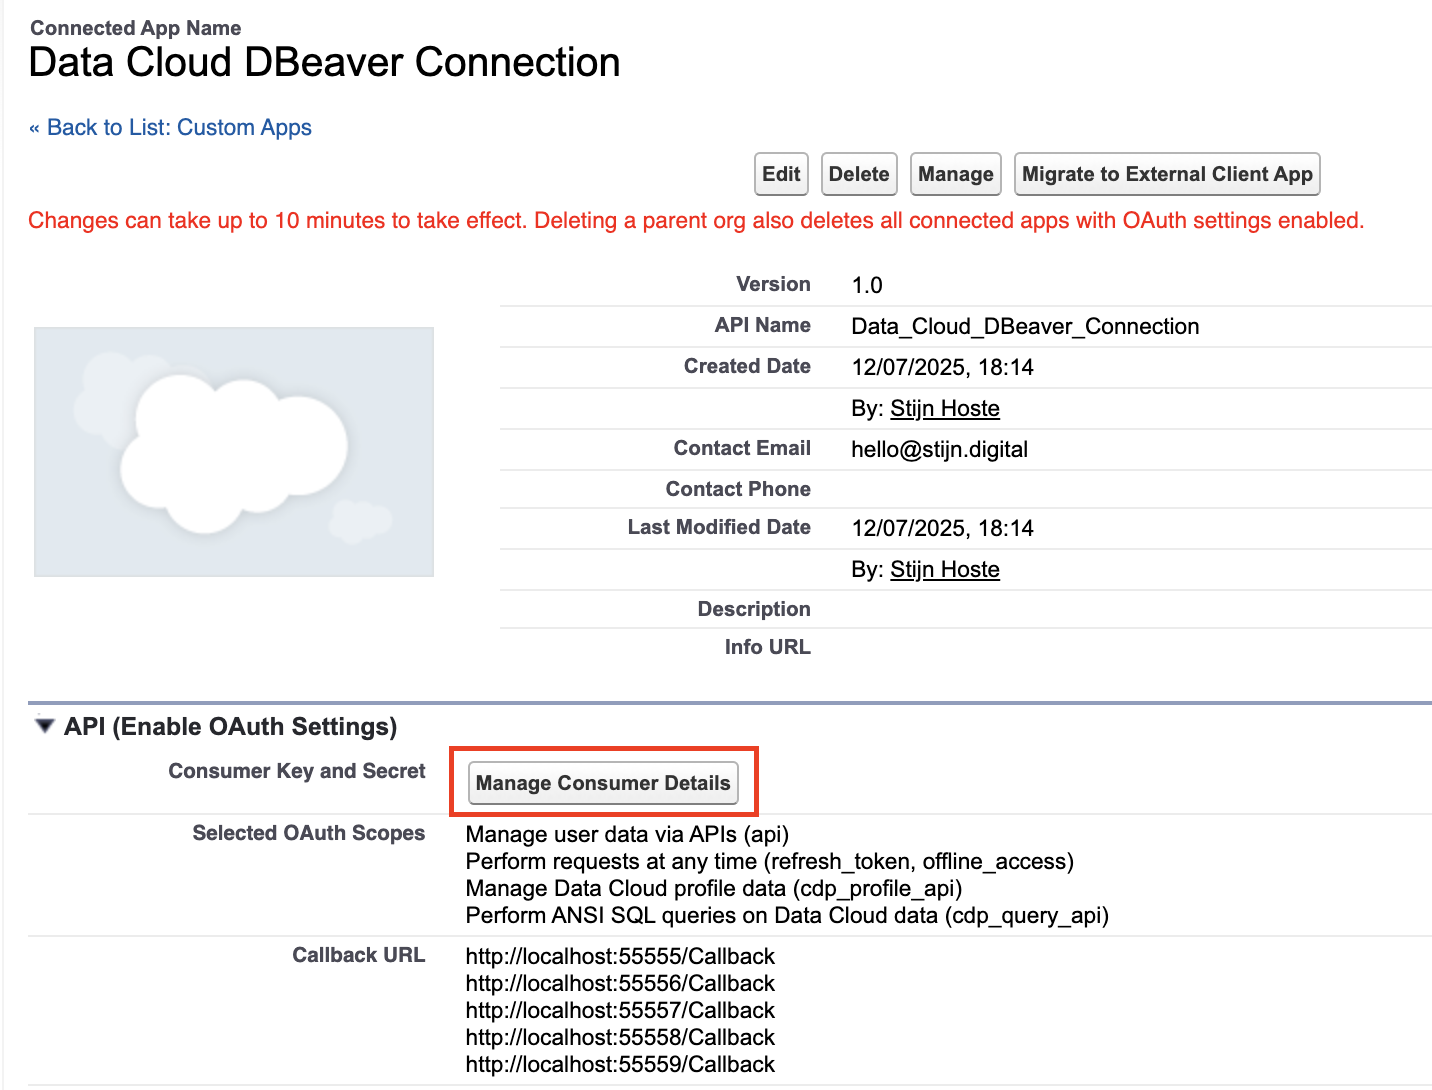Delete this connected app
1432x1090 pixels.
(x=858, y=174)
